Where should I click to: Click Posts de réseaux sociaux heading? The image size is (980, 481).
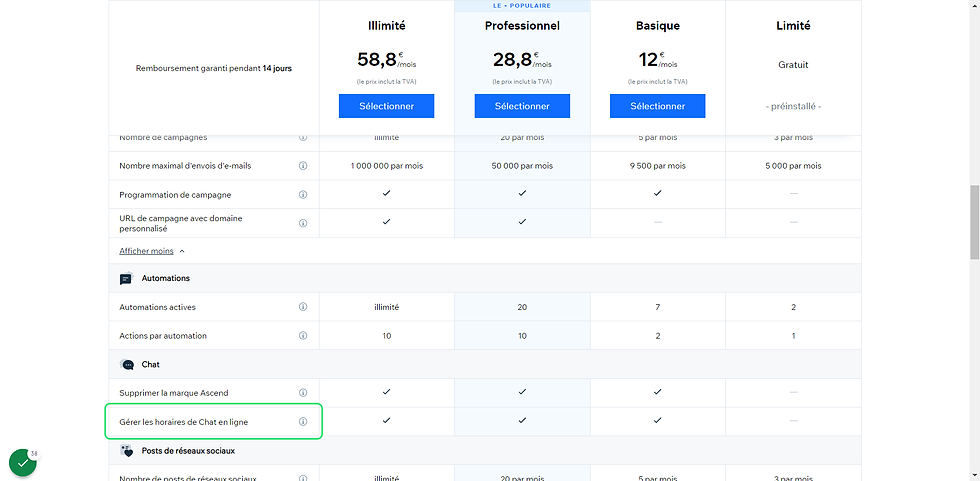click(x=188, y=450)
